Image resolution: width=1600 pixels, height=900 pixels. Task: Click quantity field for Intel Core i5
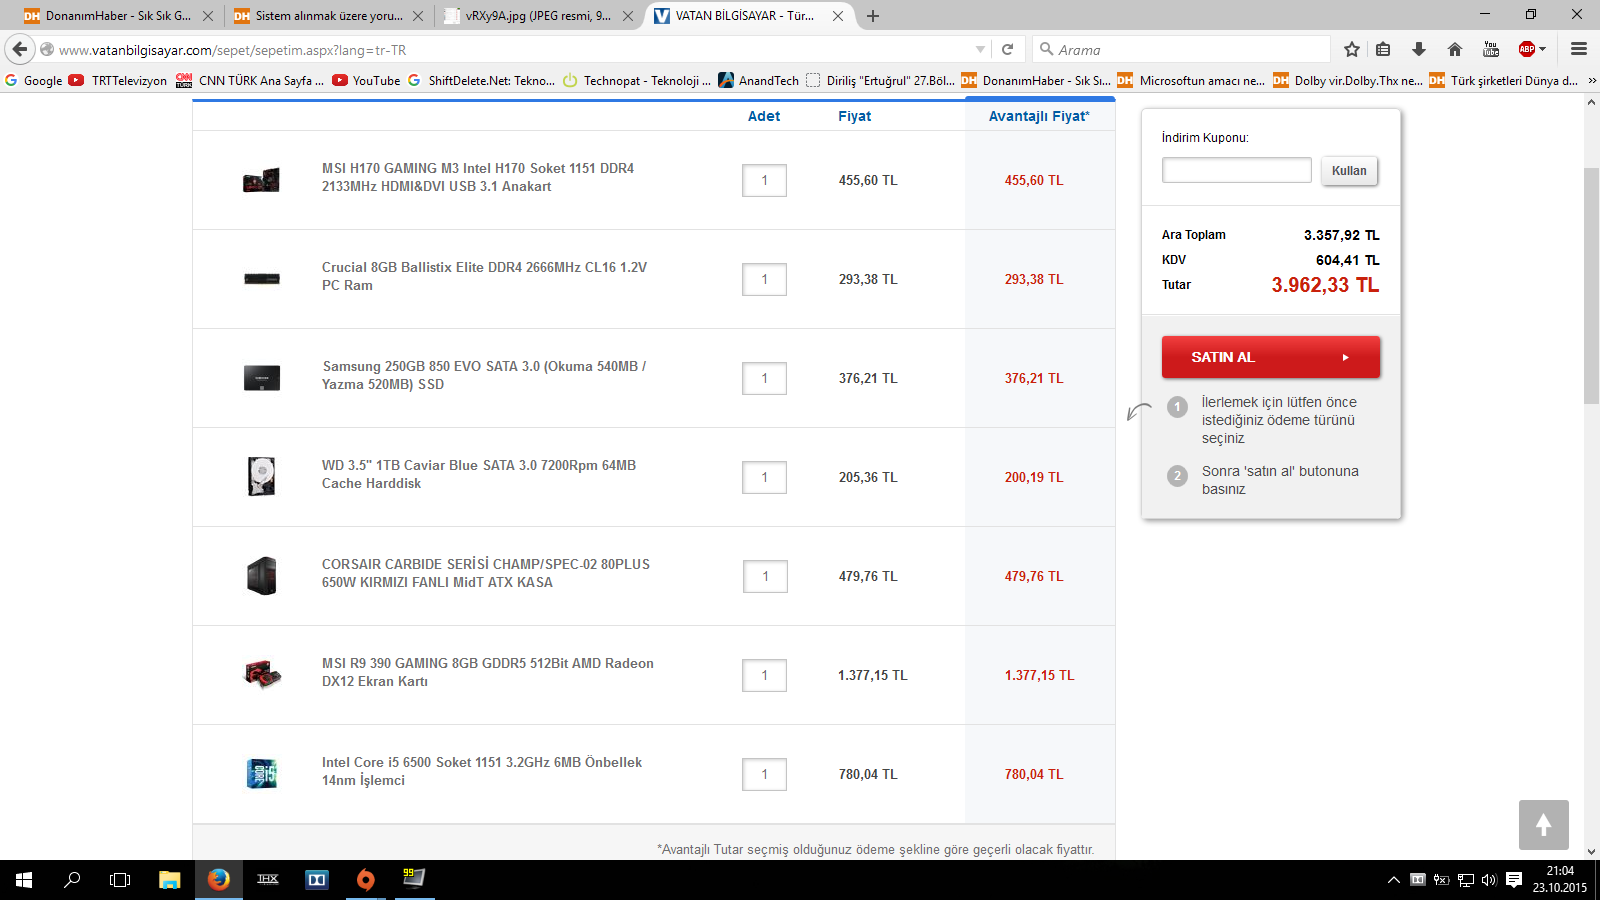click(764, 774)
